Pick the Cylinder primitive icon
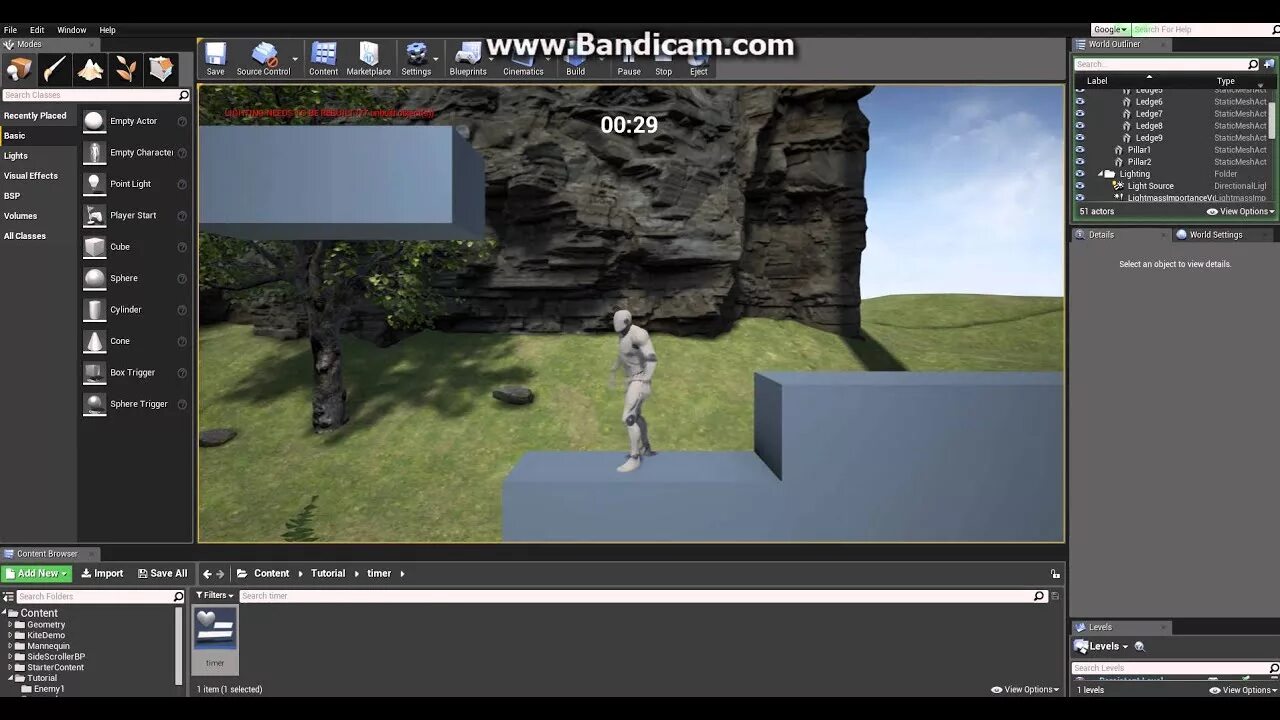 [x=94, y=310]
